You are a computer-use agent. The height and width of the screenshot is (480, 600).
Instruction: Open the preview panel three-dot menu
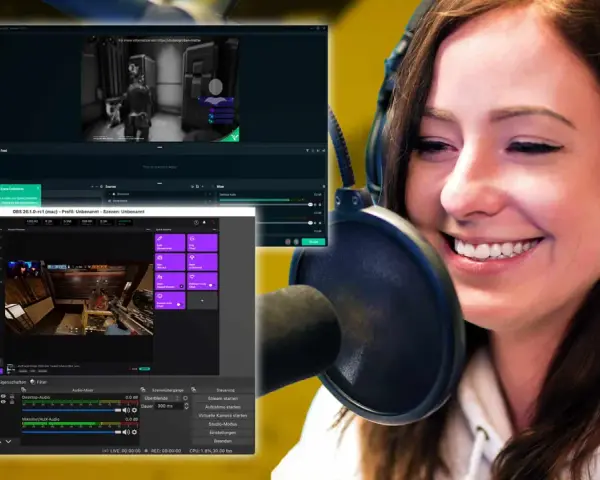(148, 230)
